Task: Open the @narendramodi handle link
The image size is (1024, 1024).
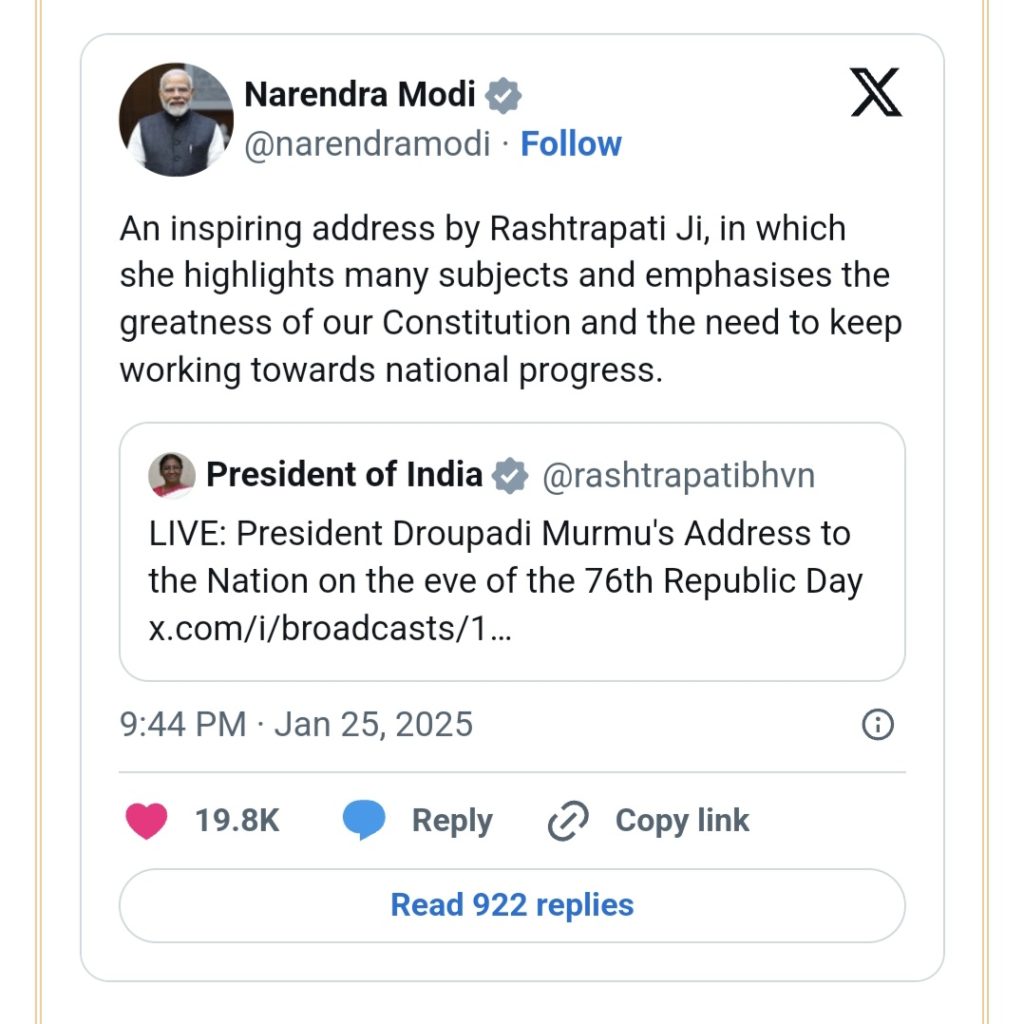Action: click(367, 144)
